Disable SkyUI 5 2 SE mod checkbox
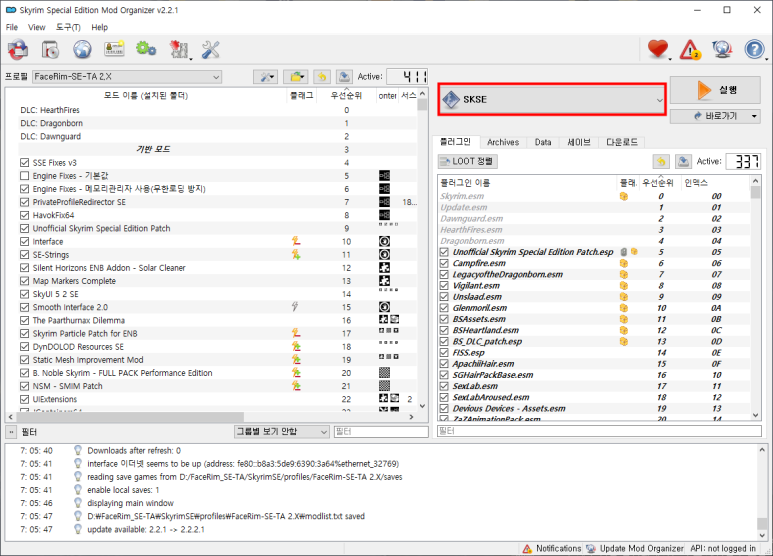This screenshot has height=556, width=773. (25, 294)
